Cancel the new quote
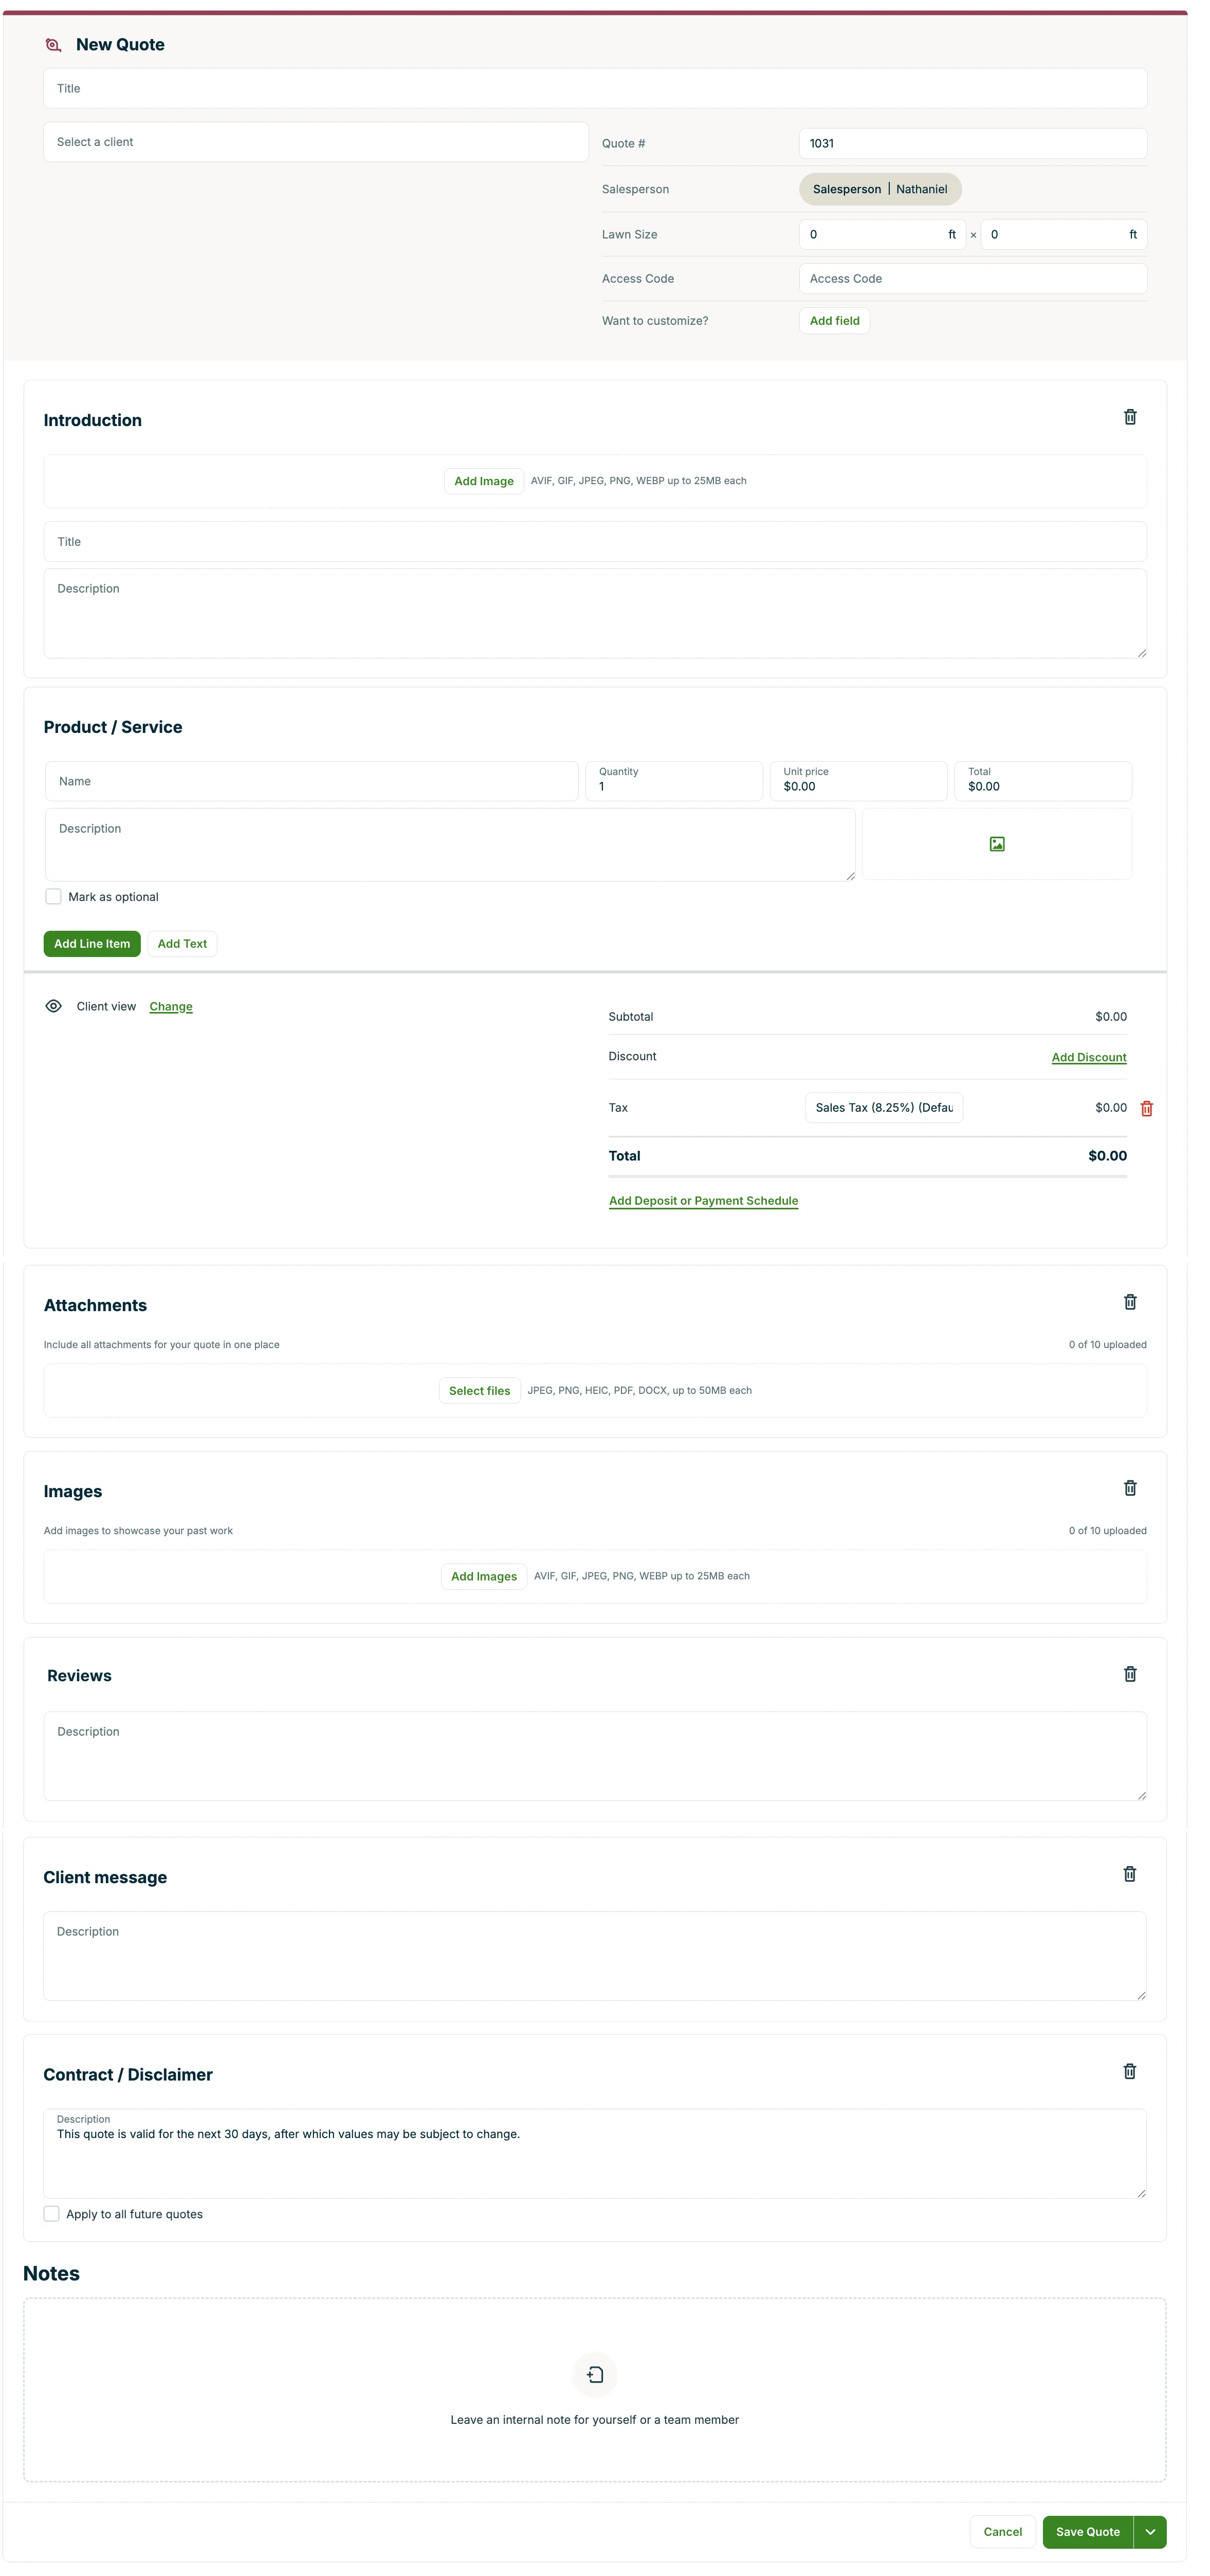1210x2576 pixels. [1003, 2532]
